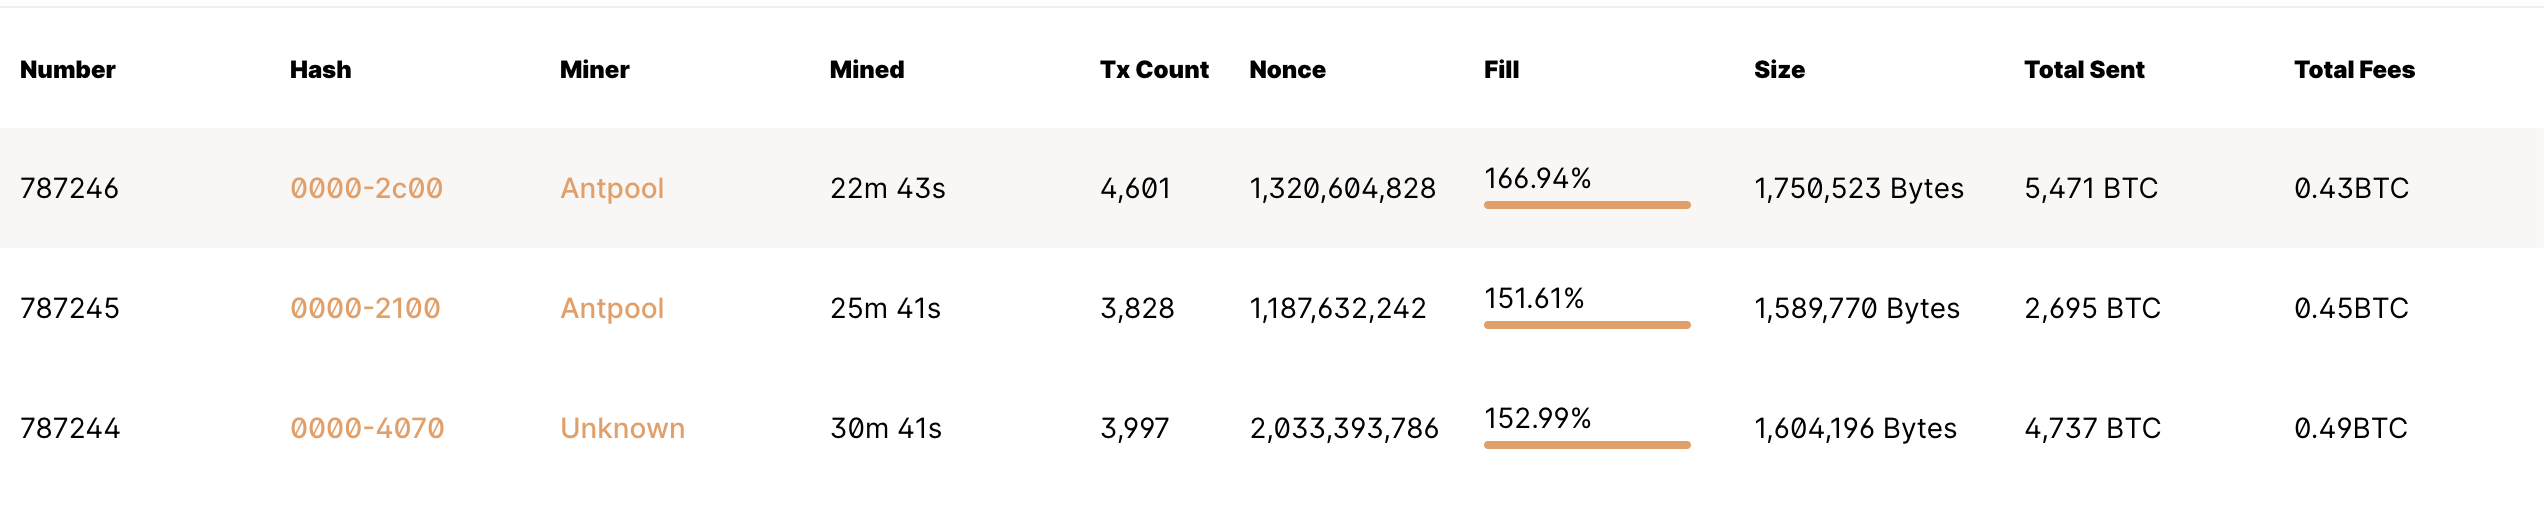This screenshot has width=2544, height=514.
Task: Open block hash 0000-2100 link
Action: point(365,308)
